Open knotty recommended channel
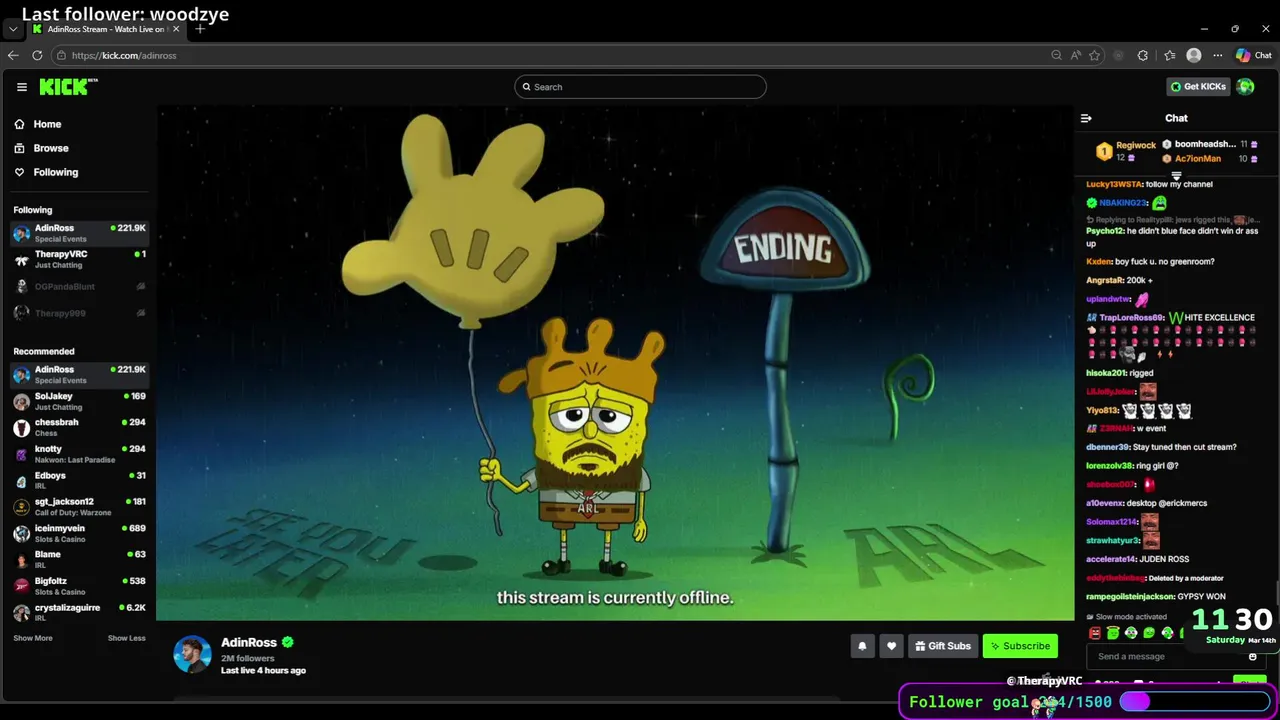Image resolution: width=1280 pixels, height=720 pixels. (79, 454)
